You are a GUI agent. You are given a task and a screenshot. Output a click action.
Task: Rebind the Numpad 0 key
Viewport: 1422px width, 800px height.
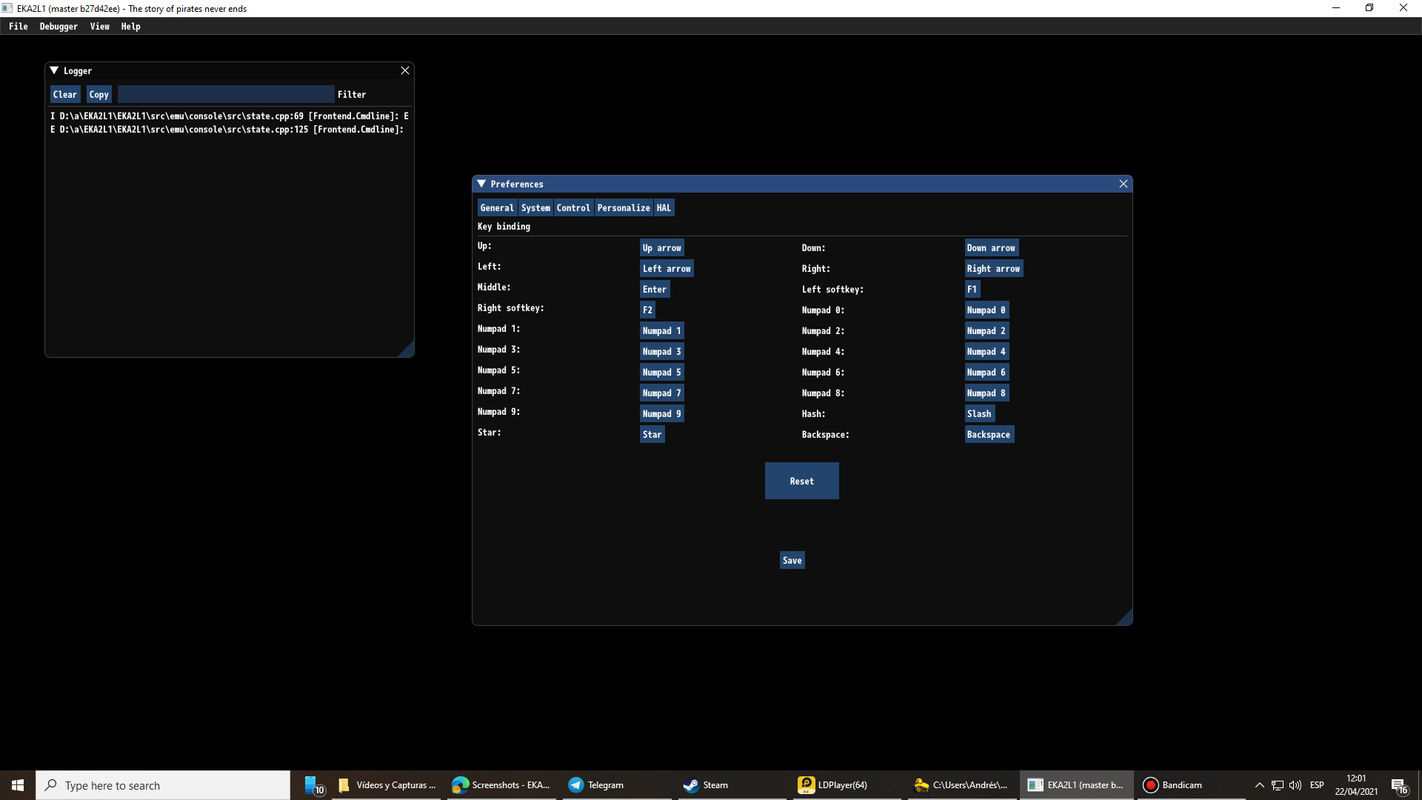pyautogui.click(x=987, y=310)
